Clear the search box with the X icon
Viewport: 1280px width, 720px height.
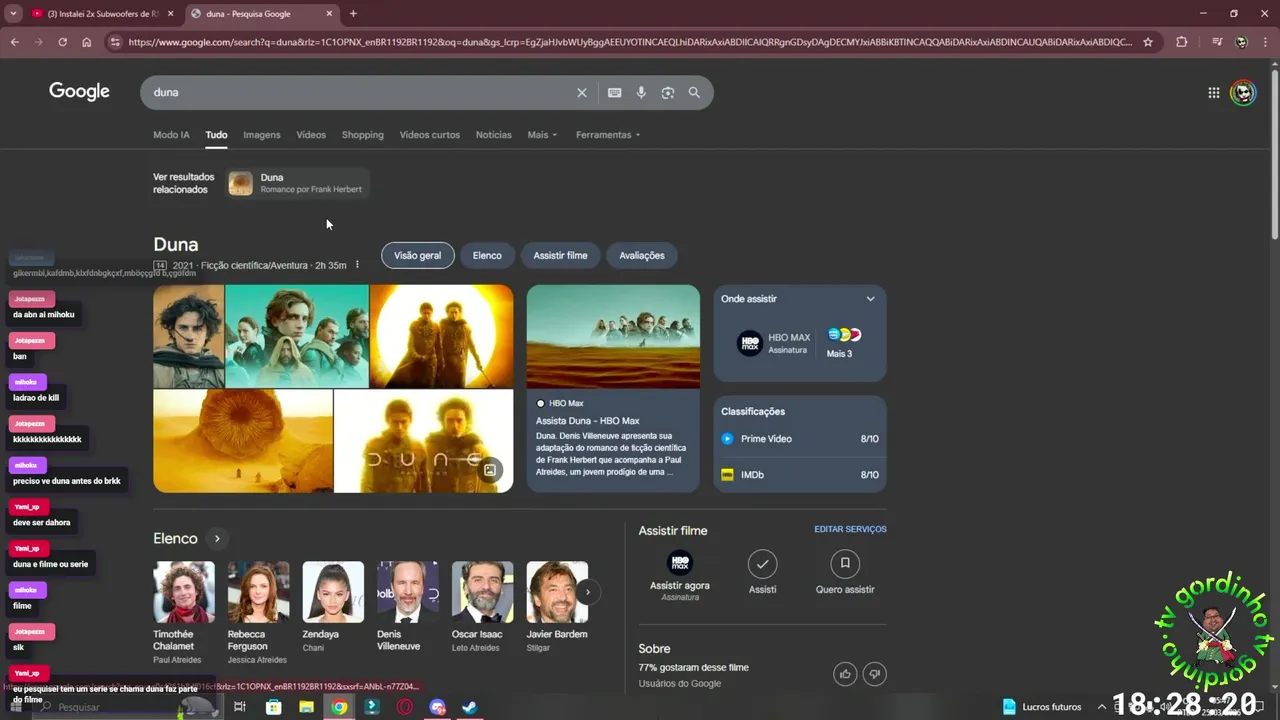(x=582, y=93)
